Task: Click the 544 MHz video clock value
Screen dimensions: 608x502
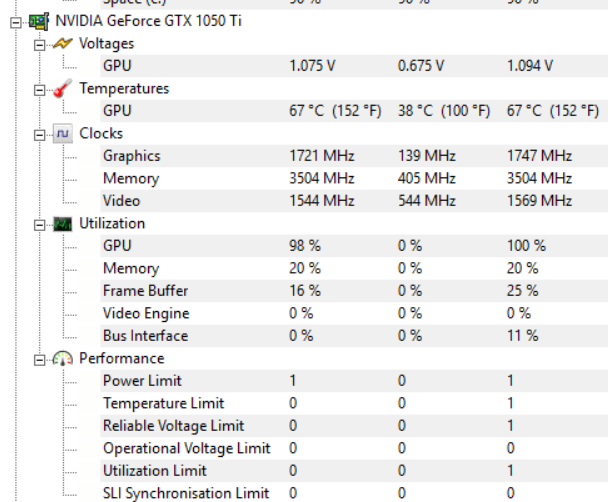Action: [427, 201]
